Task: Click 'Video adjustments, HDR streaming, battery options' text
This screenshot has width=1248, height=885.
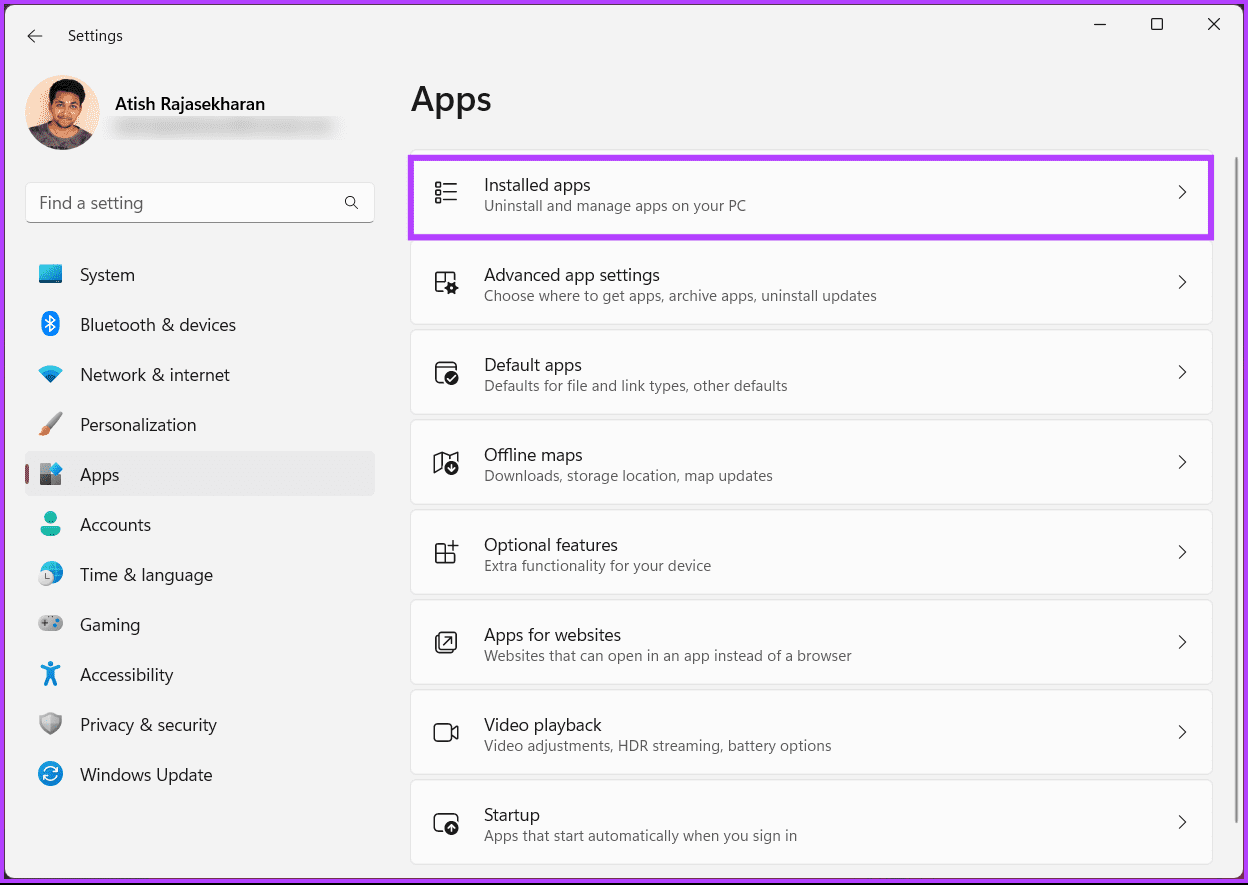Action: [x=658, y=746]
